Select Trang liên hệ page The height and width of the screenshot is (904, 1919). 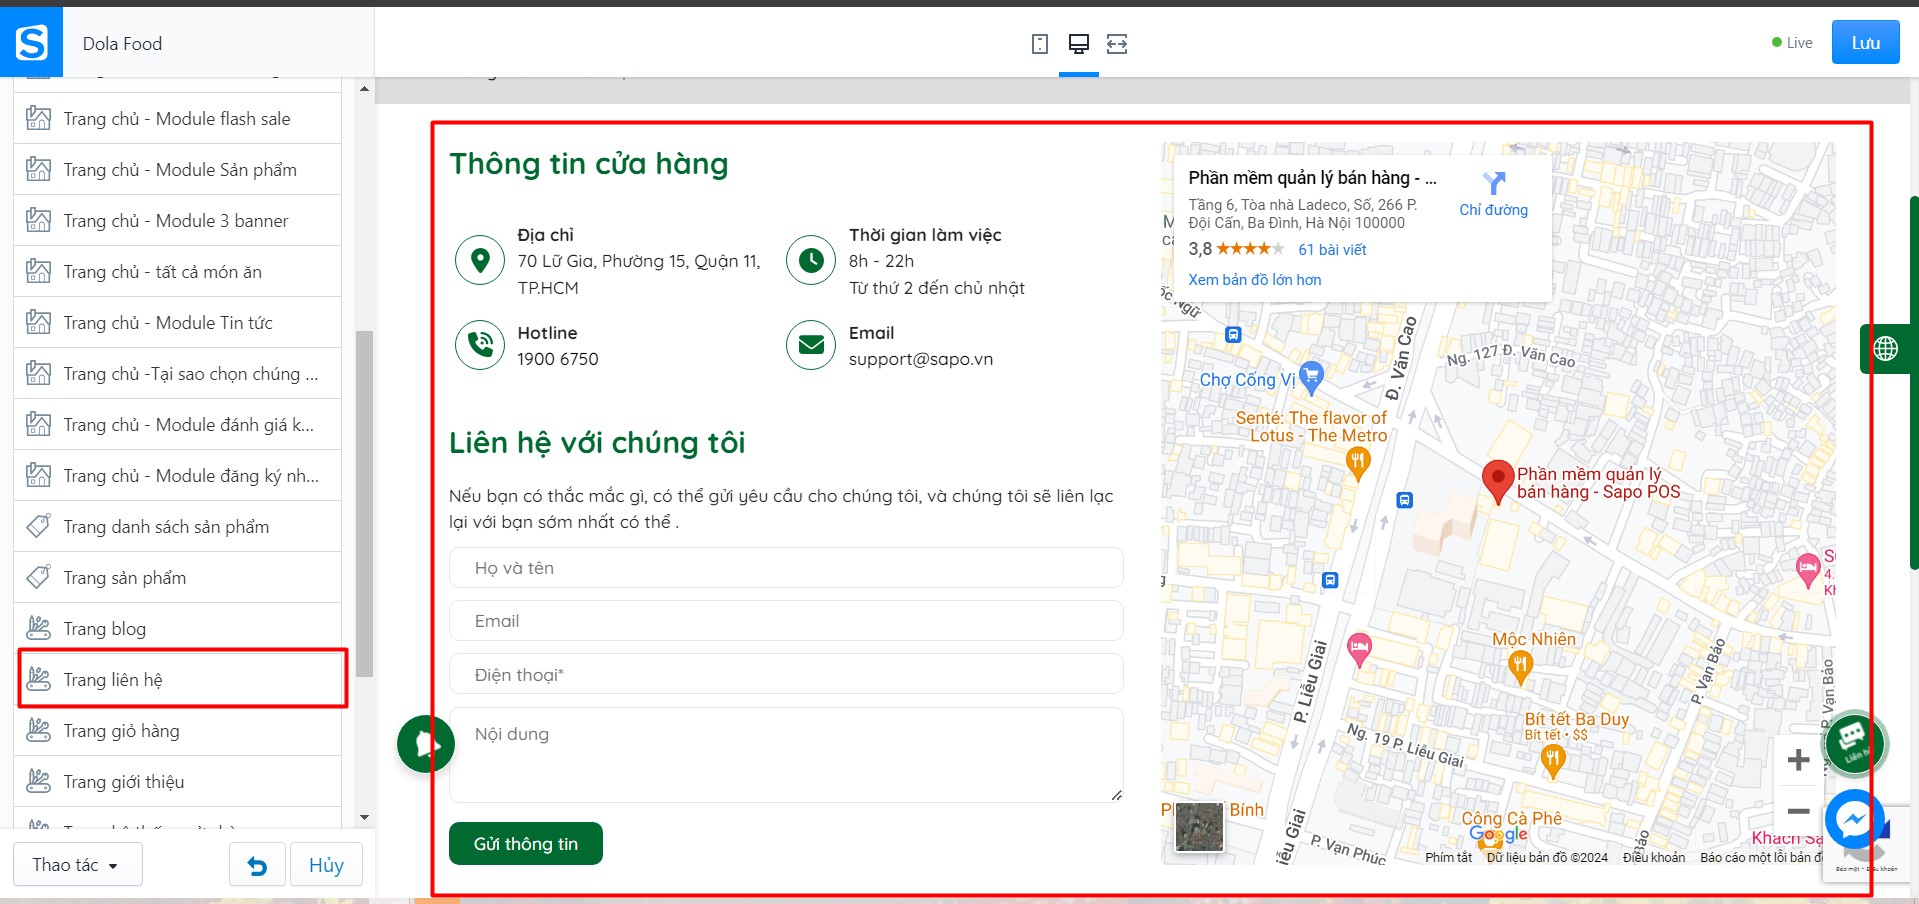coord(178,680)
